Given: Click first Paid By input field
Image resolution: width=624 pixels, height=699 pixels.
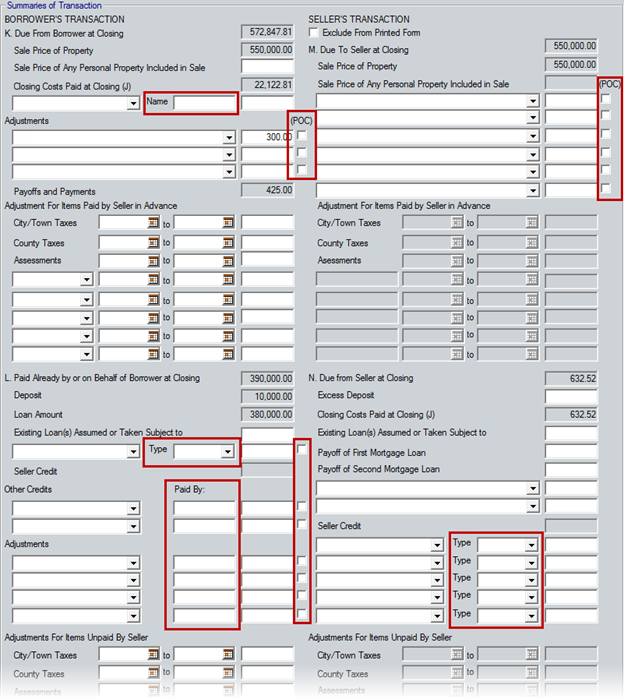Looking at the screenshot, I should point(204,508).
